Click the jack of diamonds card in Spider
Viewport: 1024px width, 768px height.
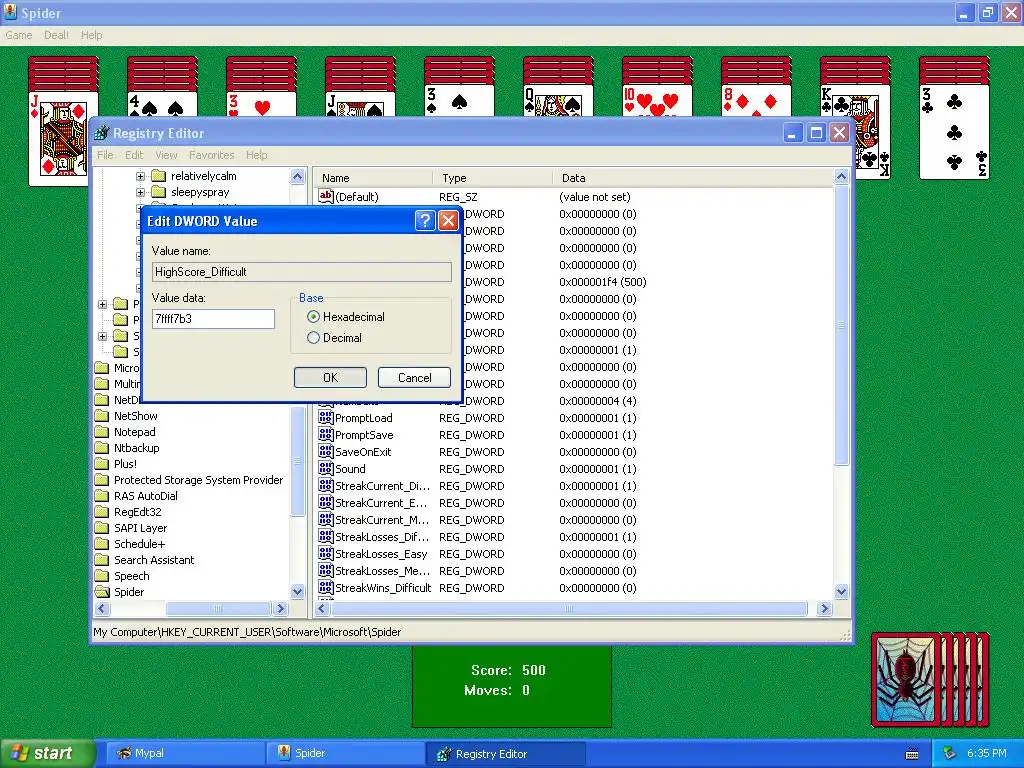[x=57, y=138]
